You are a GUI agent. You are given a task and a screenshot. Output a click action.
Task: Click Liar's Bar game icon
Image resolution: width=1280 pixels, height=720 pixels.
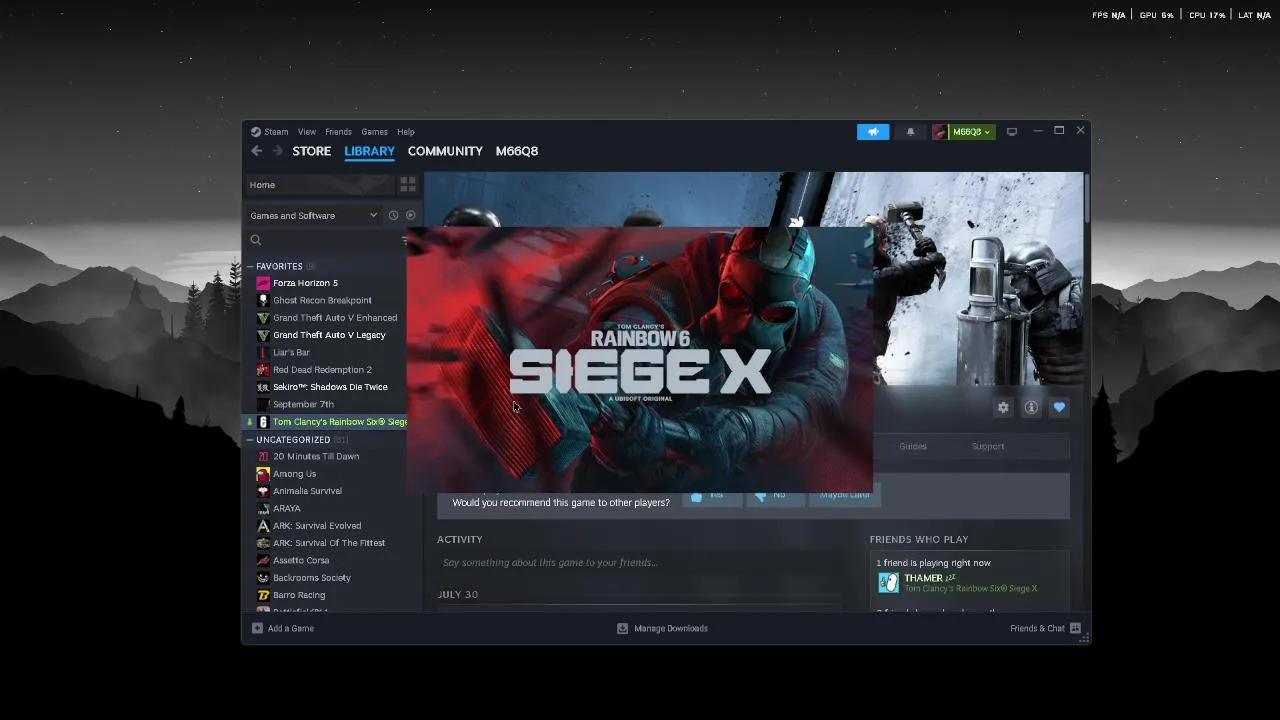[x=263, y=352]
